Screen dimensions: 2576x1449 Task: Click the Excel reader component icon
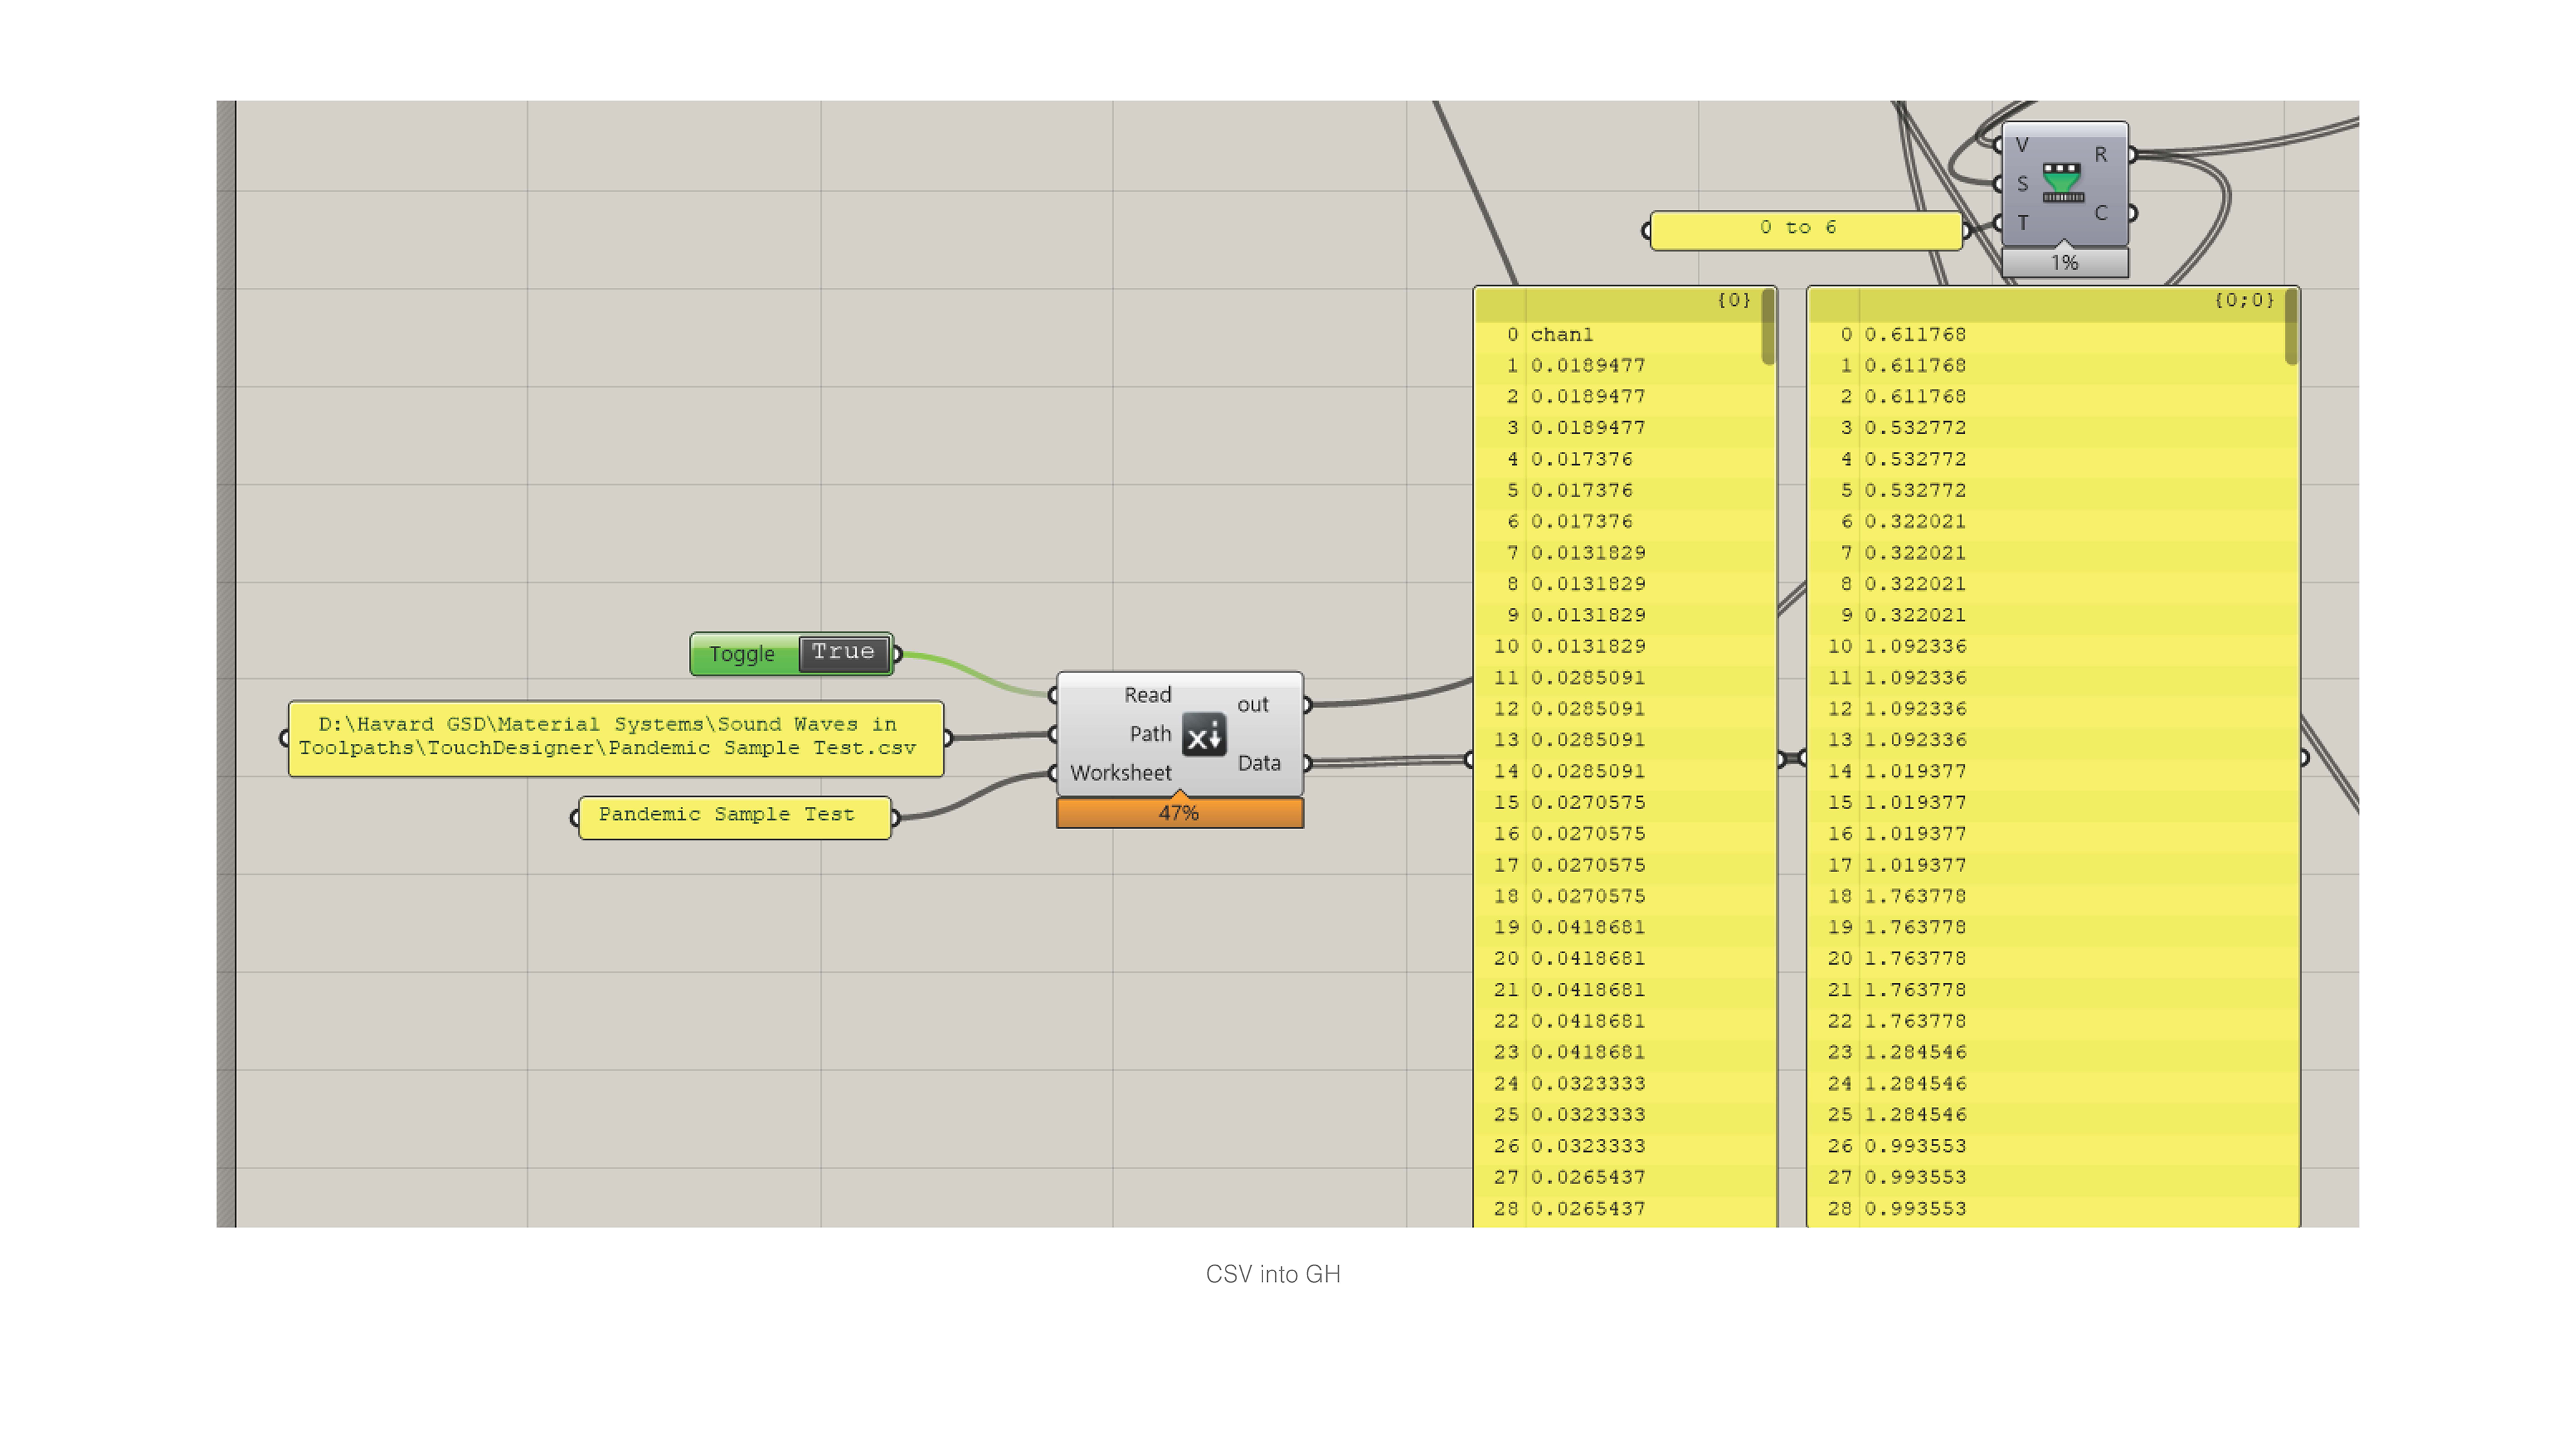[x=1204, y=735]
